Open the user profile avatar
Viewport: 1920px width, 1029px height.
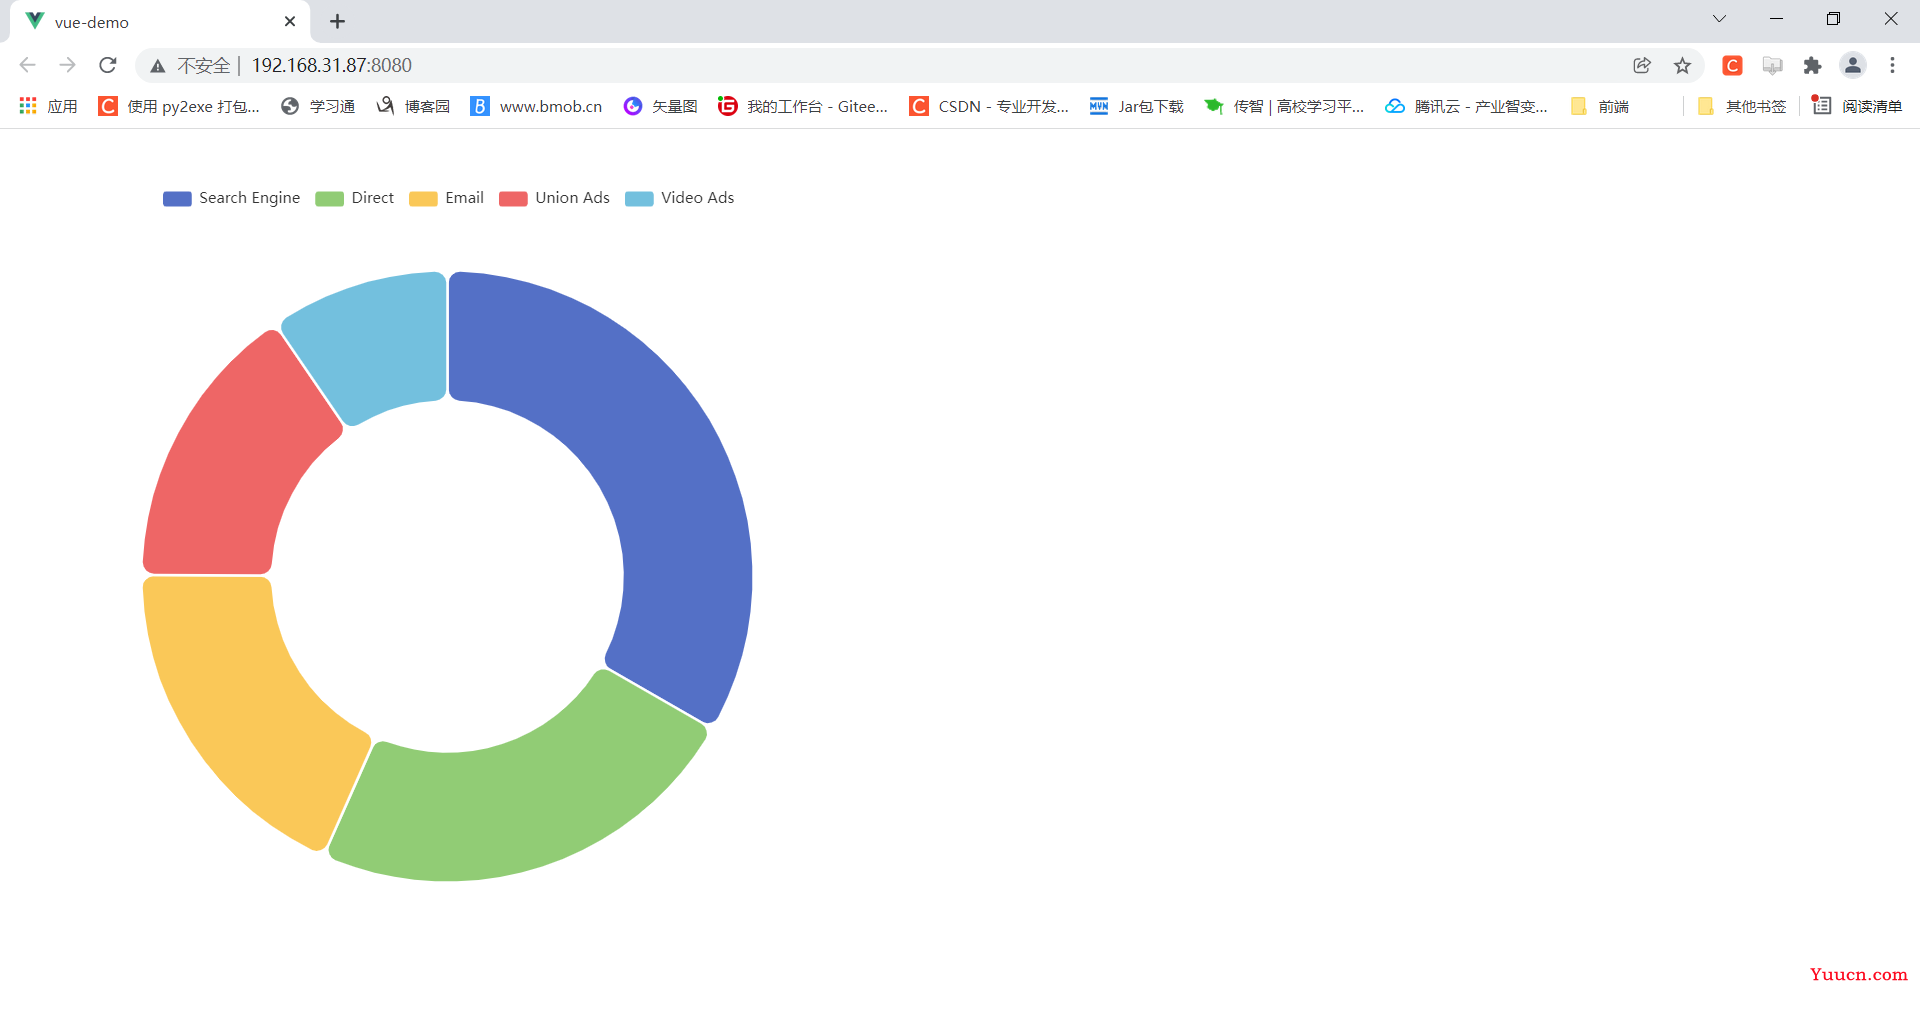pyautogui.click(x=1853, y=65)
